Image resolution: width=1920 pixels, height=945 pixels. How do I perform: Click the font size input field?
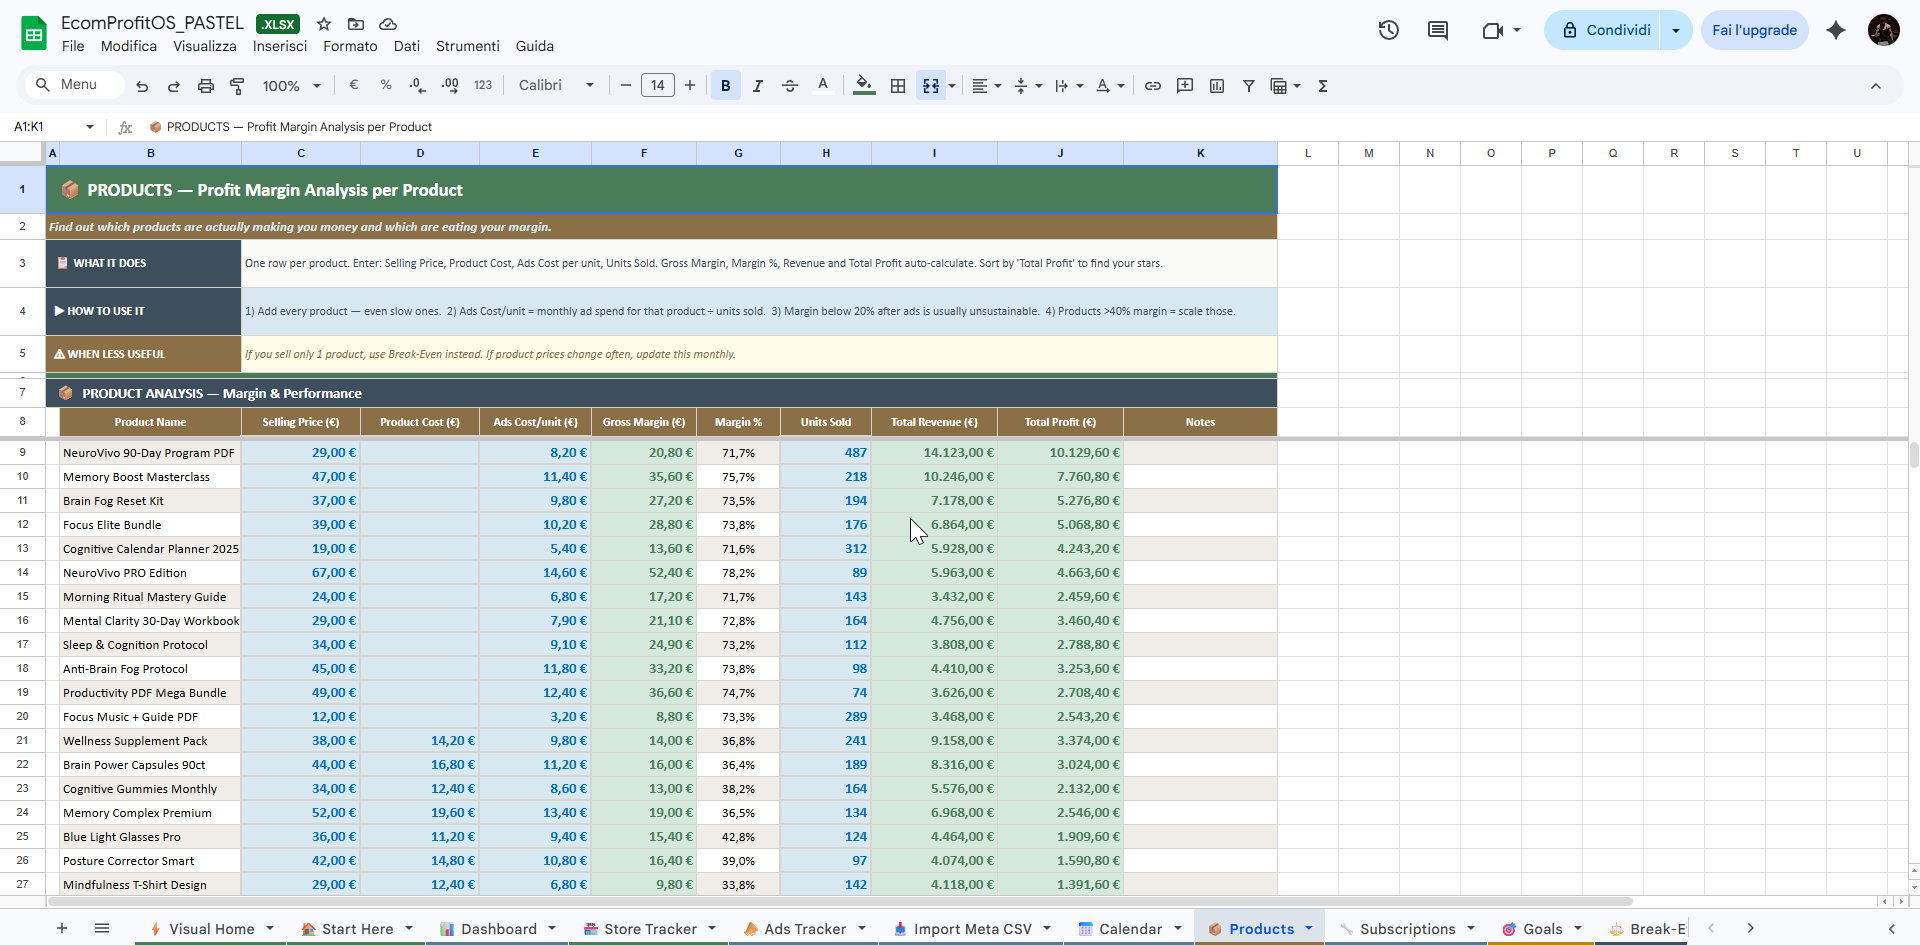[x=657, y=86]
